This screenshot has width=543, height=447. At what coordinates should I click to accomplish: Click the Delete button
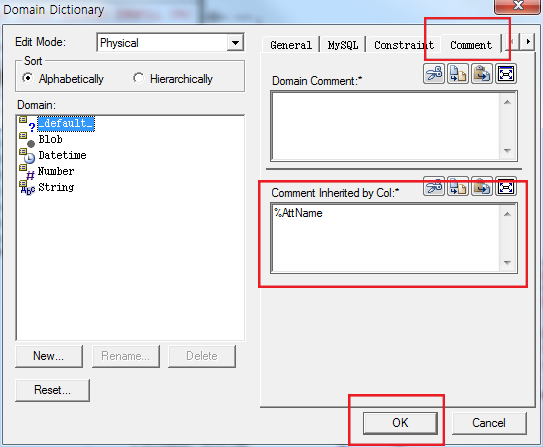pos(202,356)
